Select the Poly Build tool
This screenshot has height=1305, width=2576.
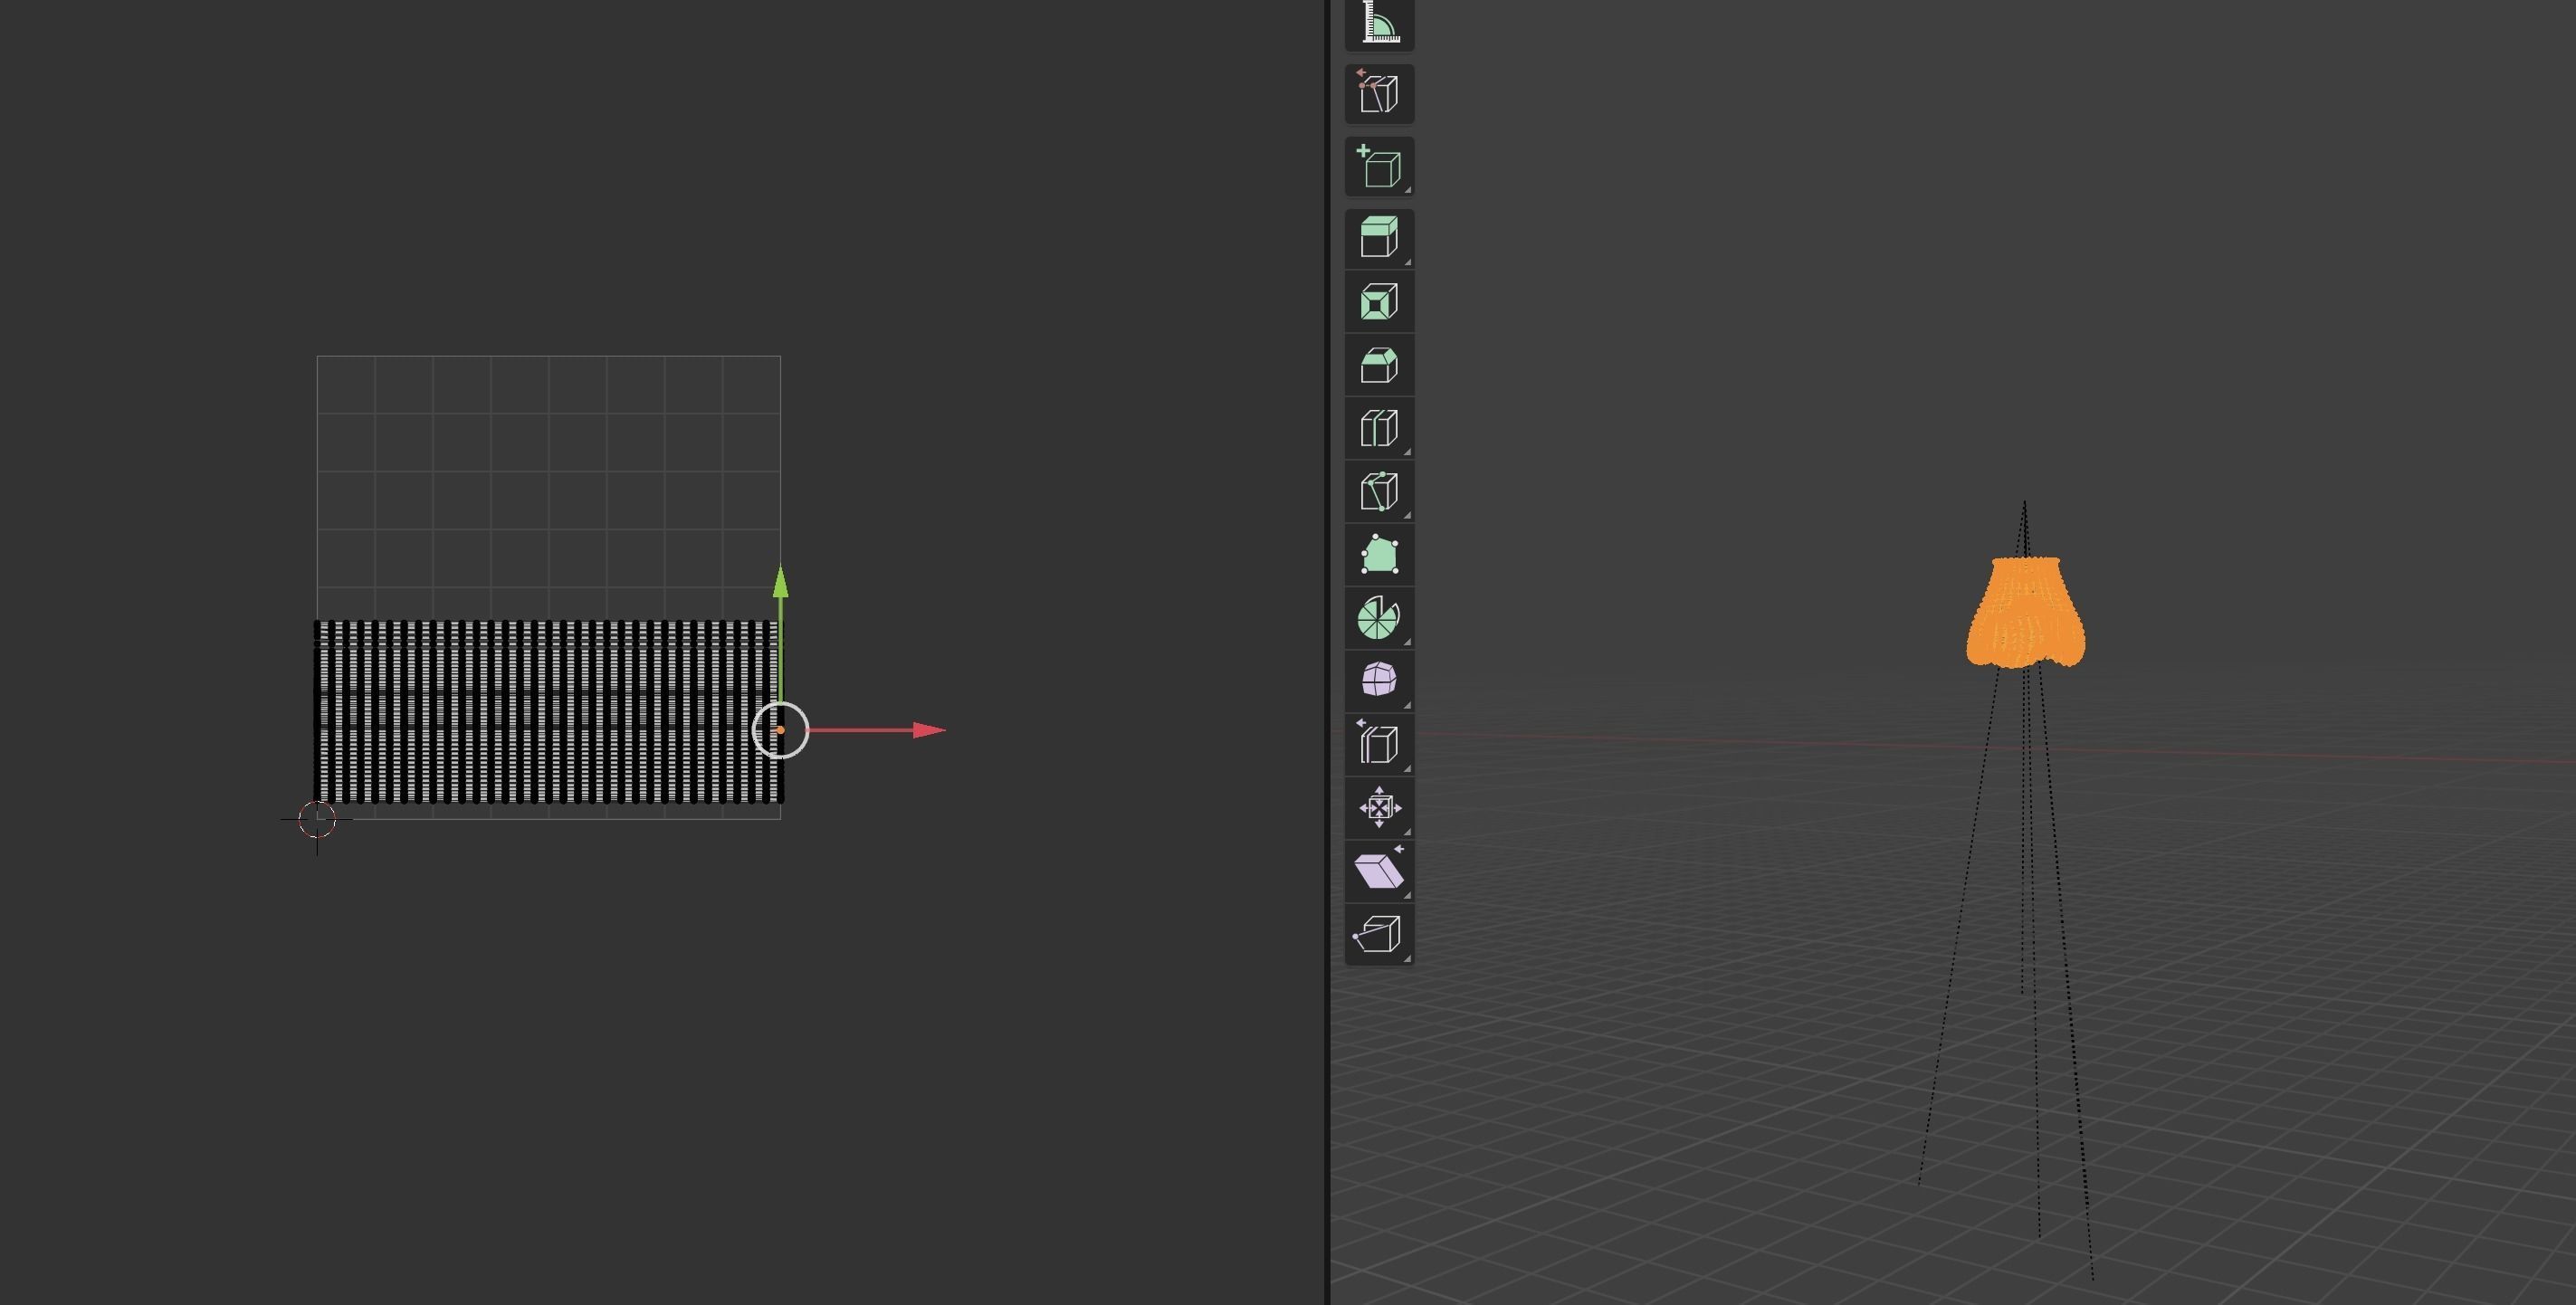tap(1379, 555)
